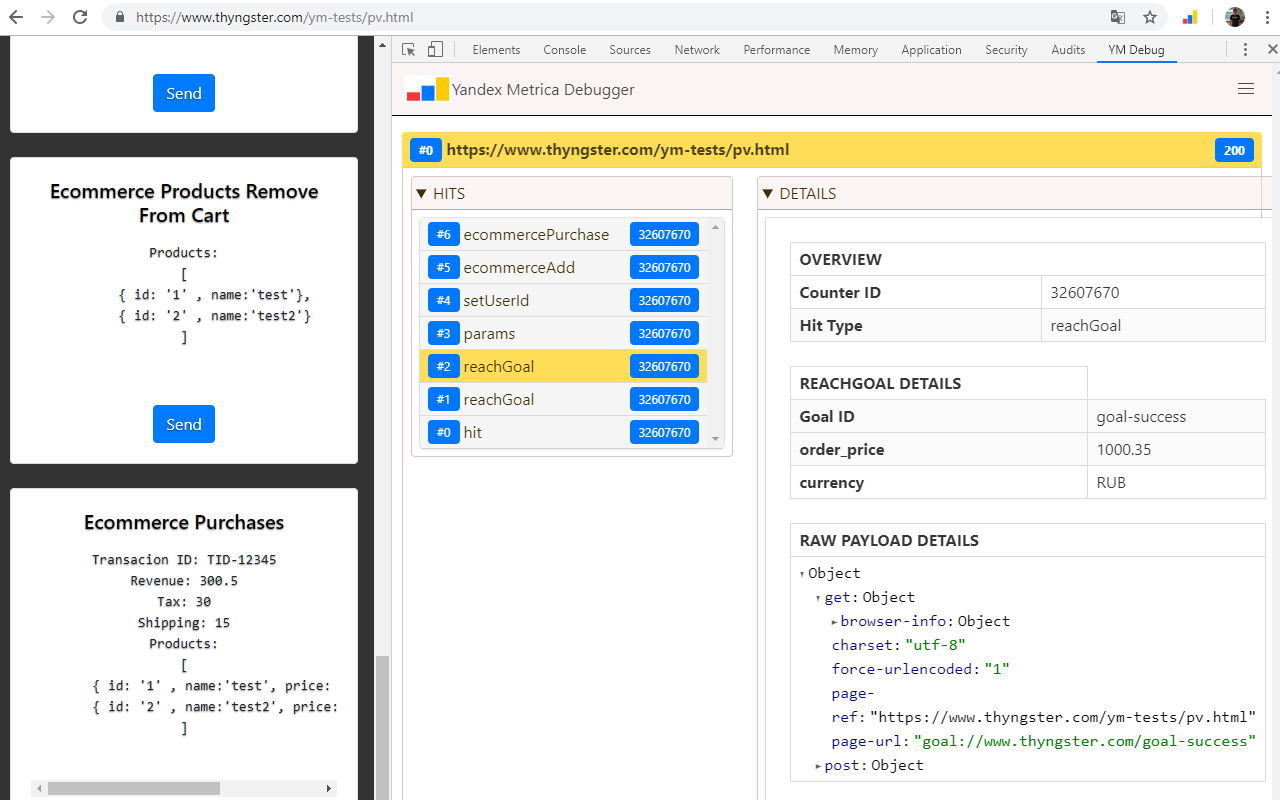Image resolution: width=1280 pixels, height=800 pixels.
Task: Open the Yandex Metrica Debugger hamburger menu
Action: point(1246,89)
